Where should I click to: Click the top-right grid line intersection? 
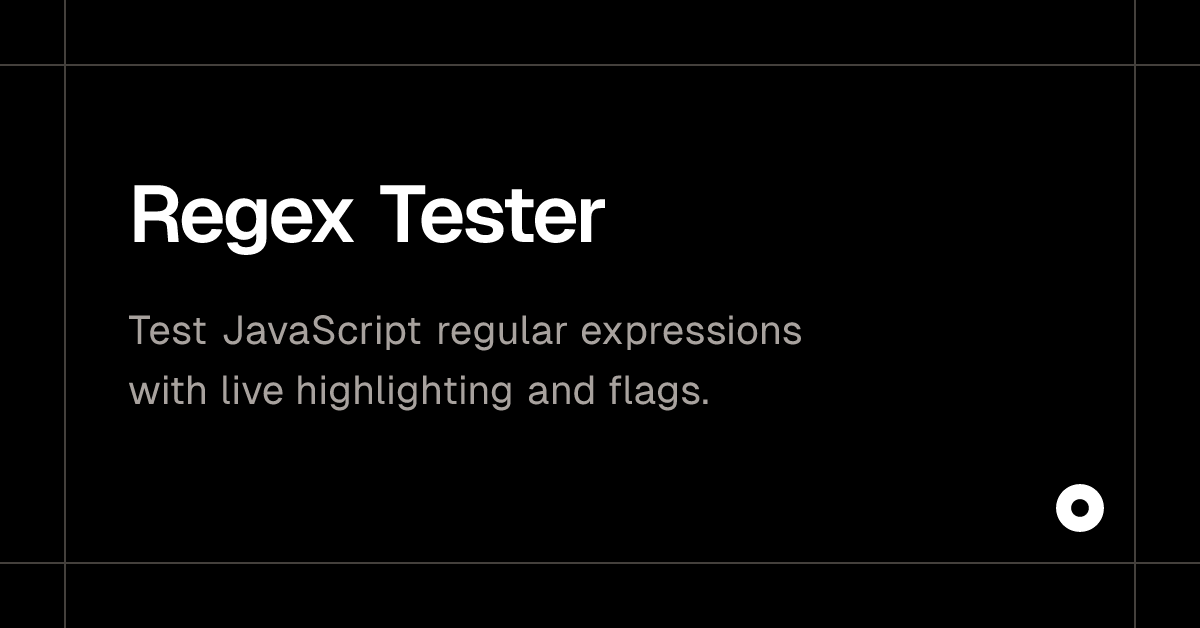[1135, 65]
